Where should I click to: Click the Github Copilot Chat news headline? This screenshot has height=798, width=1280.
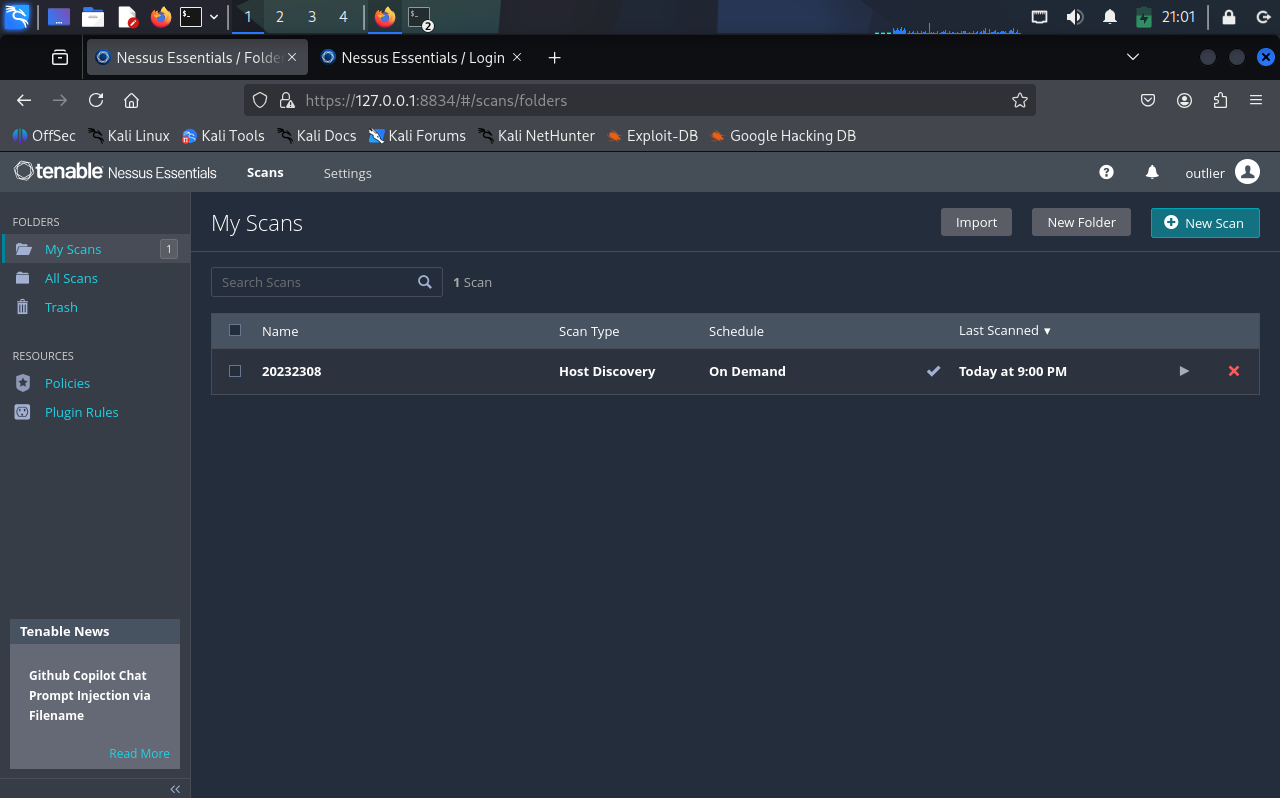click(90, 695)
